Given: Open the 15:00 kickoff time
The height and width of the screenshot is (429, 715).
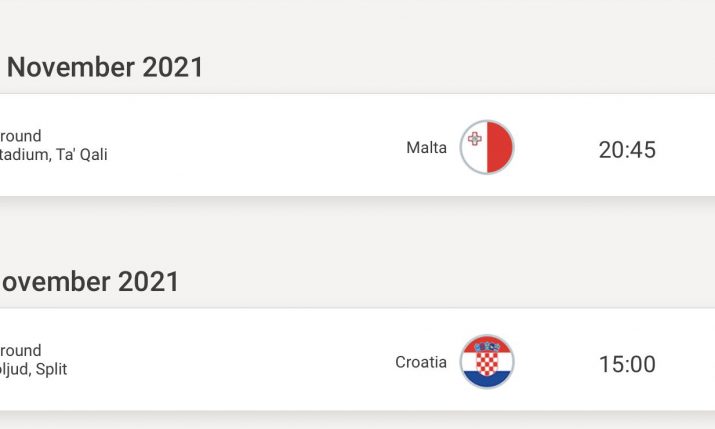Looking at the screenshot, I should pyautogui.click(x=627, y=364).
